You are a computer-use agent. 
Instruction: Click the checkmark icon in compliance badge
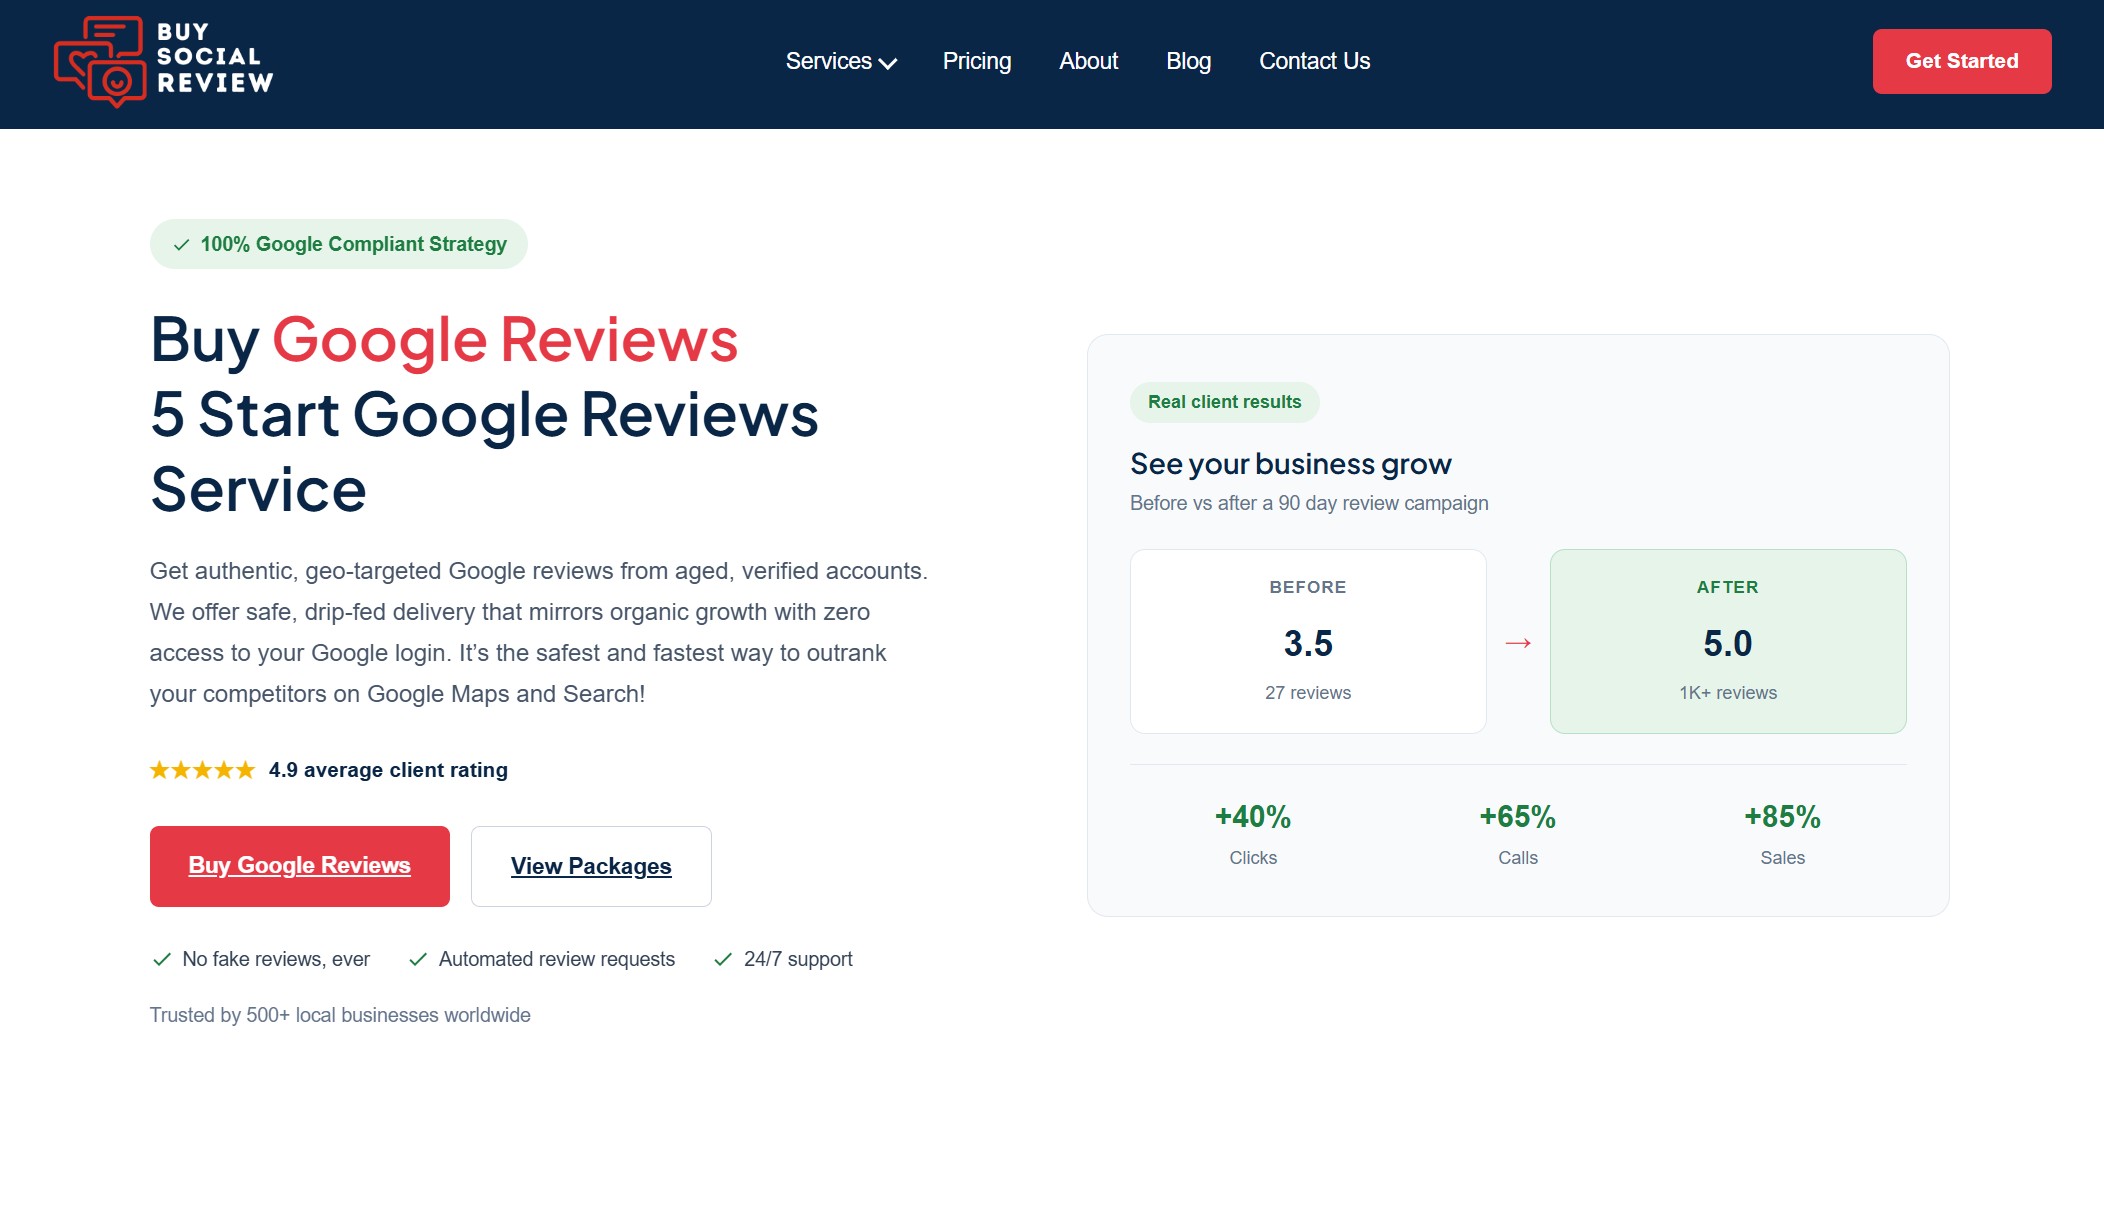click(x=181, y=245)
